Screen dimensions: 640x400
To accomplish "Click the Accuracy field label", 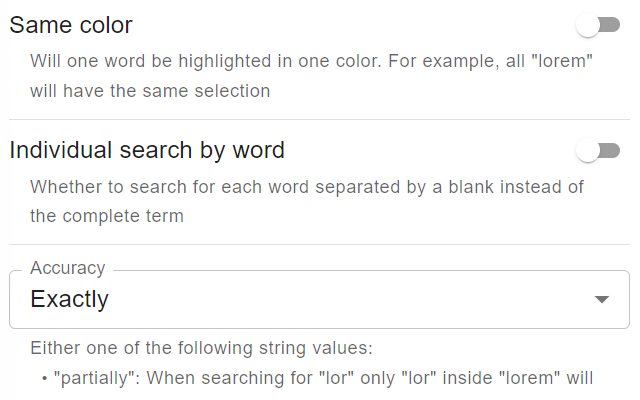I will (x=67, y=269).
